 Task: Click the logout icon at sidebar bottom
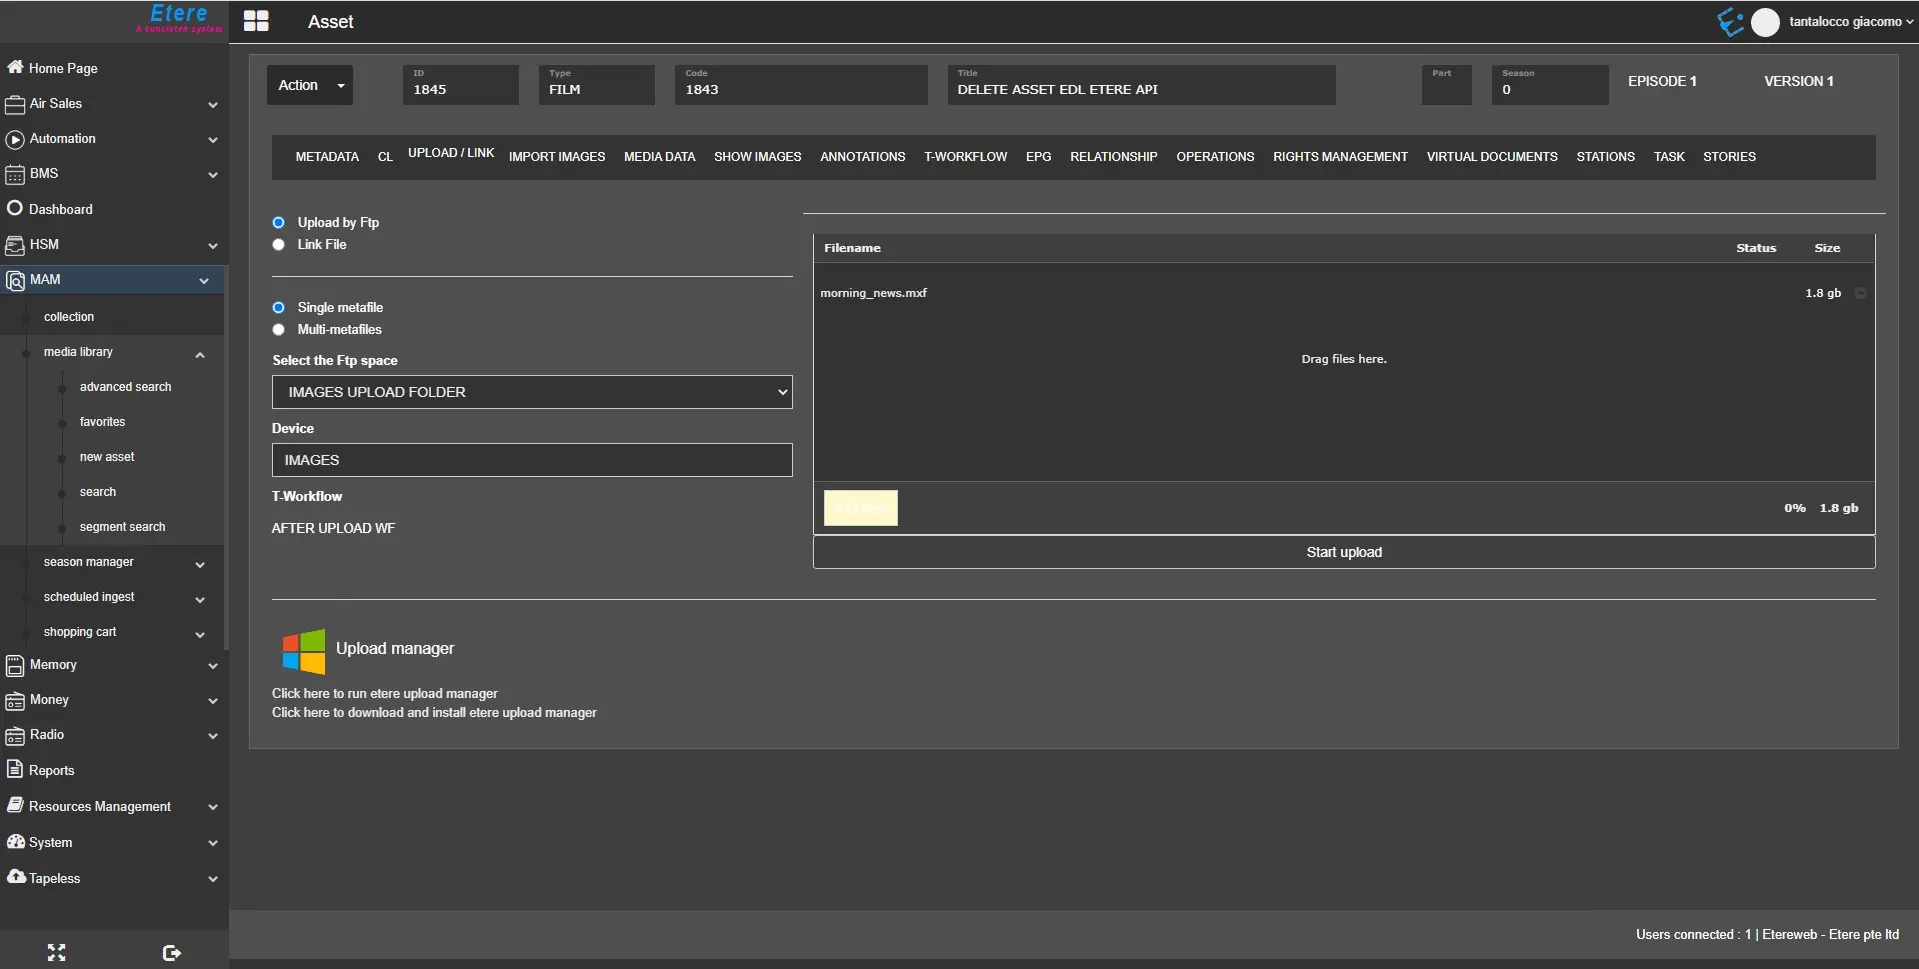point(171,952)
